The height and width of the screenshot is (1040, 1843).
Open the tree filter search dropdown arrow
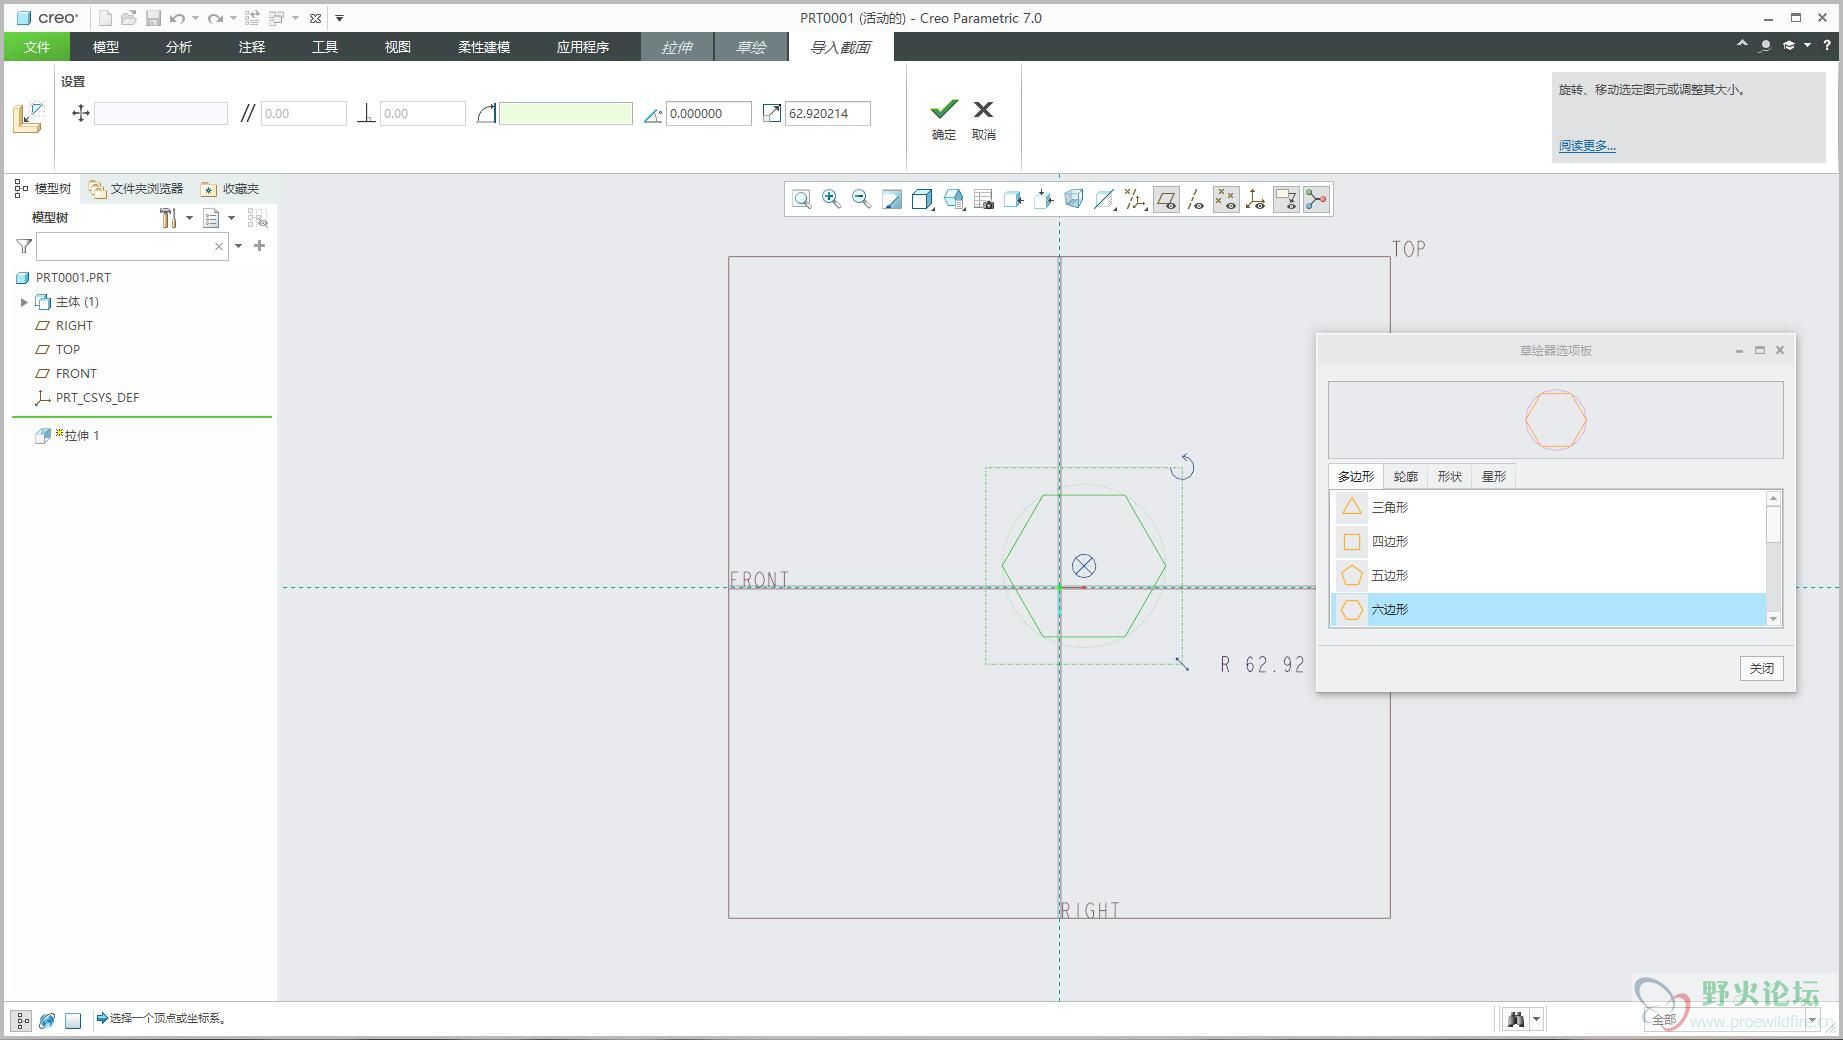pos(238,246)
